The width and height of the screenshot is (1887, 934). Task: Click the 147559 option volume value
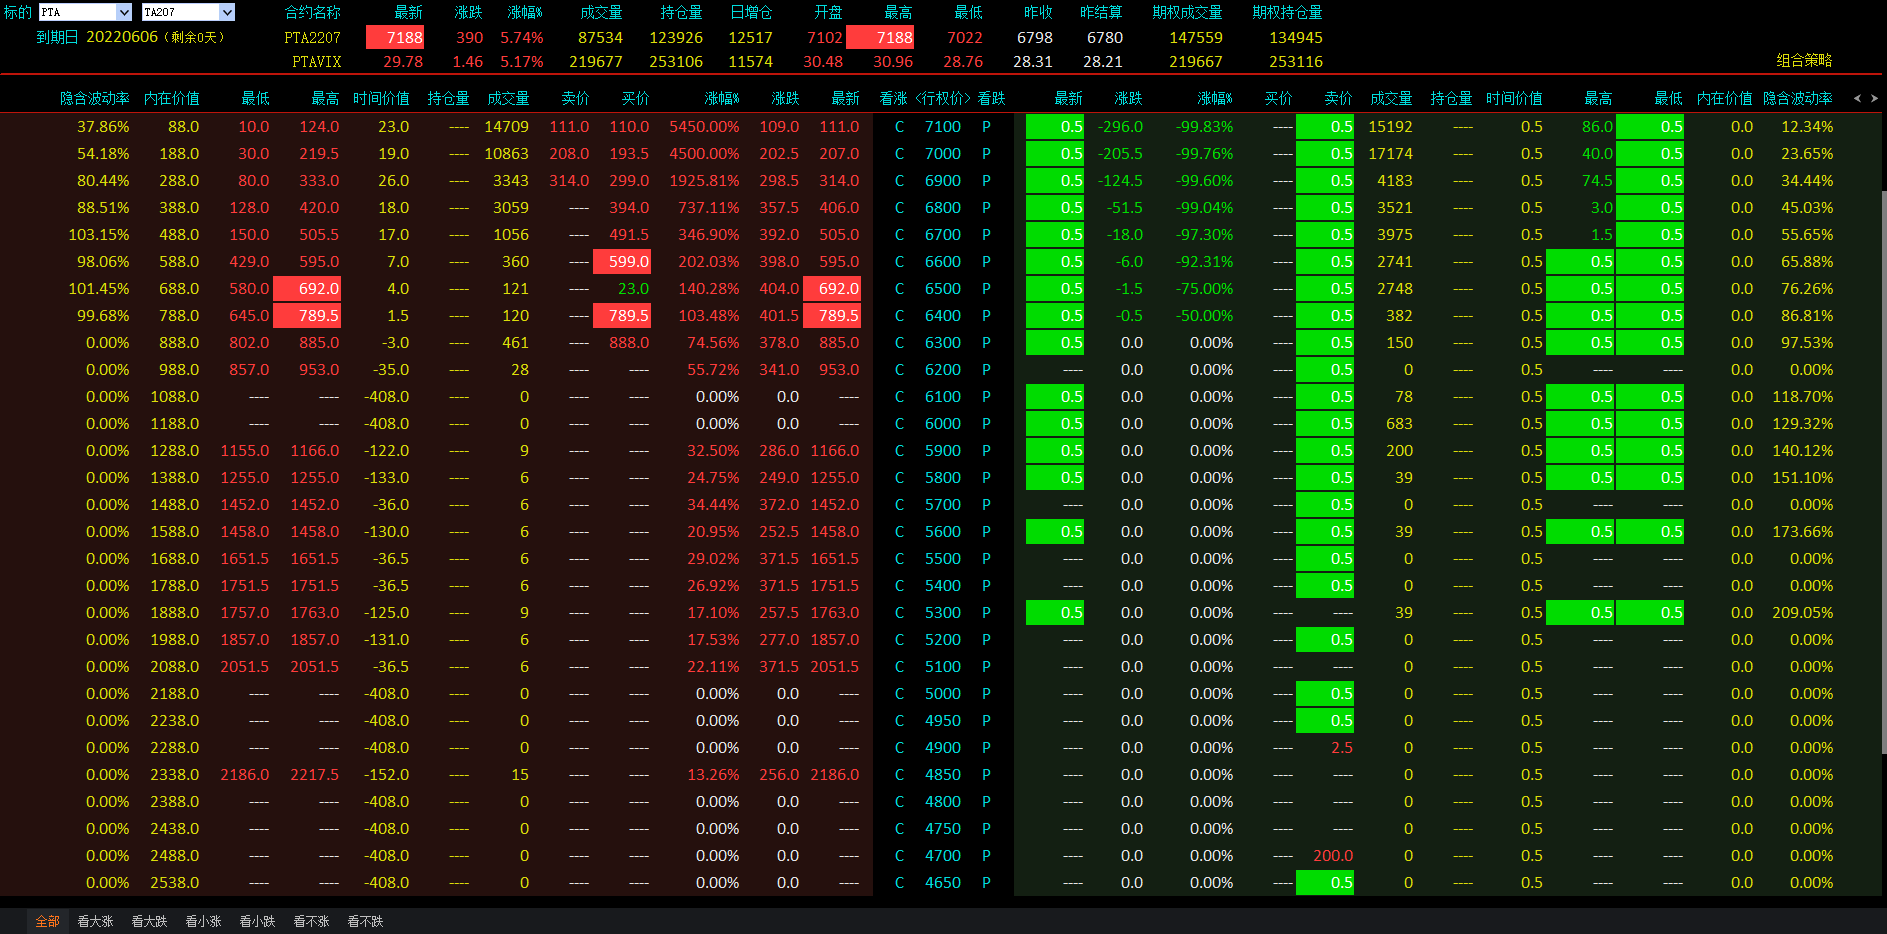pos(1195,37)
